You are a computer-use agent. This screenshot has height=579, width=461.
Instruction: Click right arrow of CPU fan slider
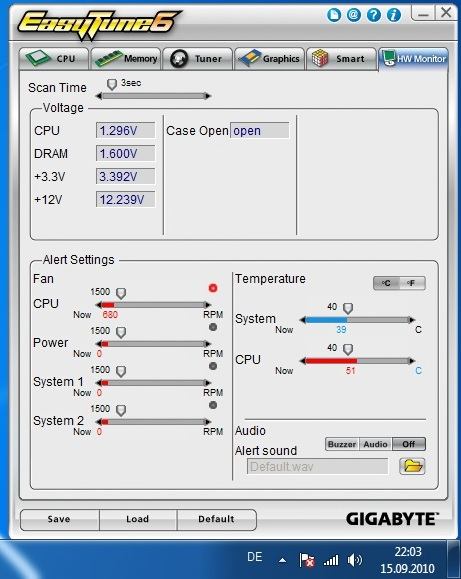(208, 305)
